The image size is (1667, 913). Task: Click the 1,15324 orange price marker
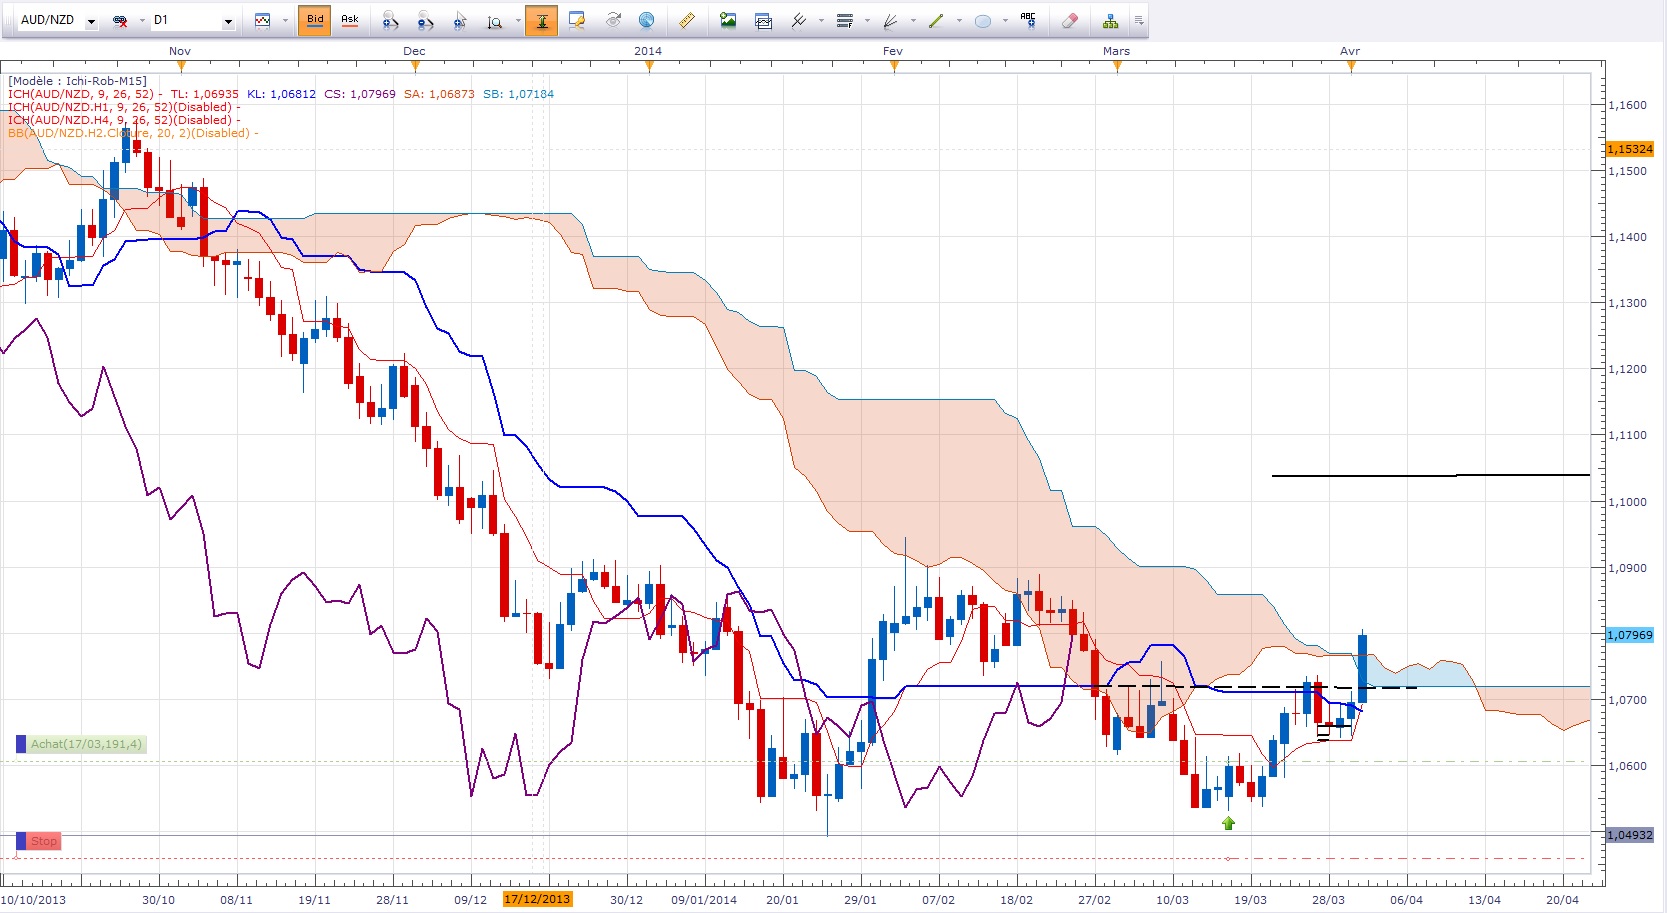pyautogui.click(x=1629, y=149)
